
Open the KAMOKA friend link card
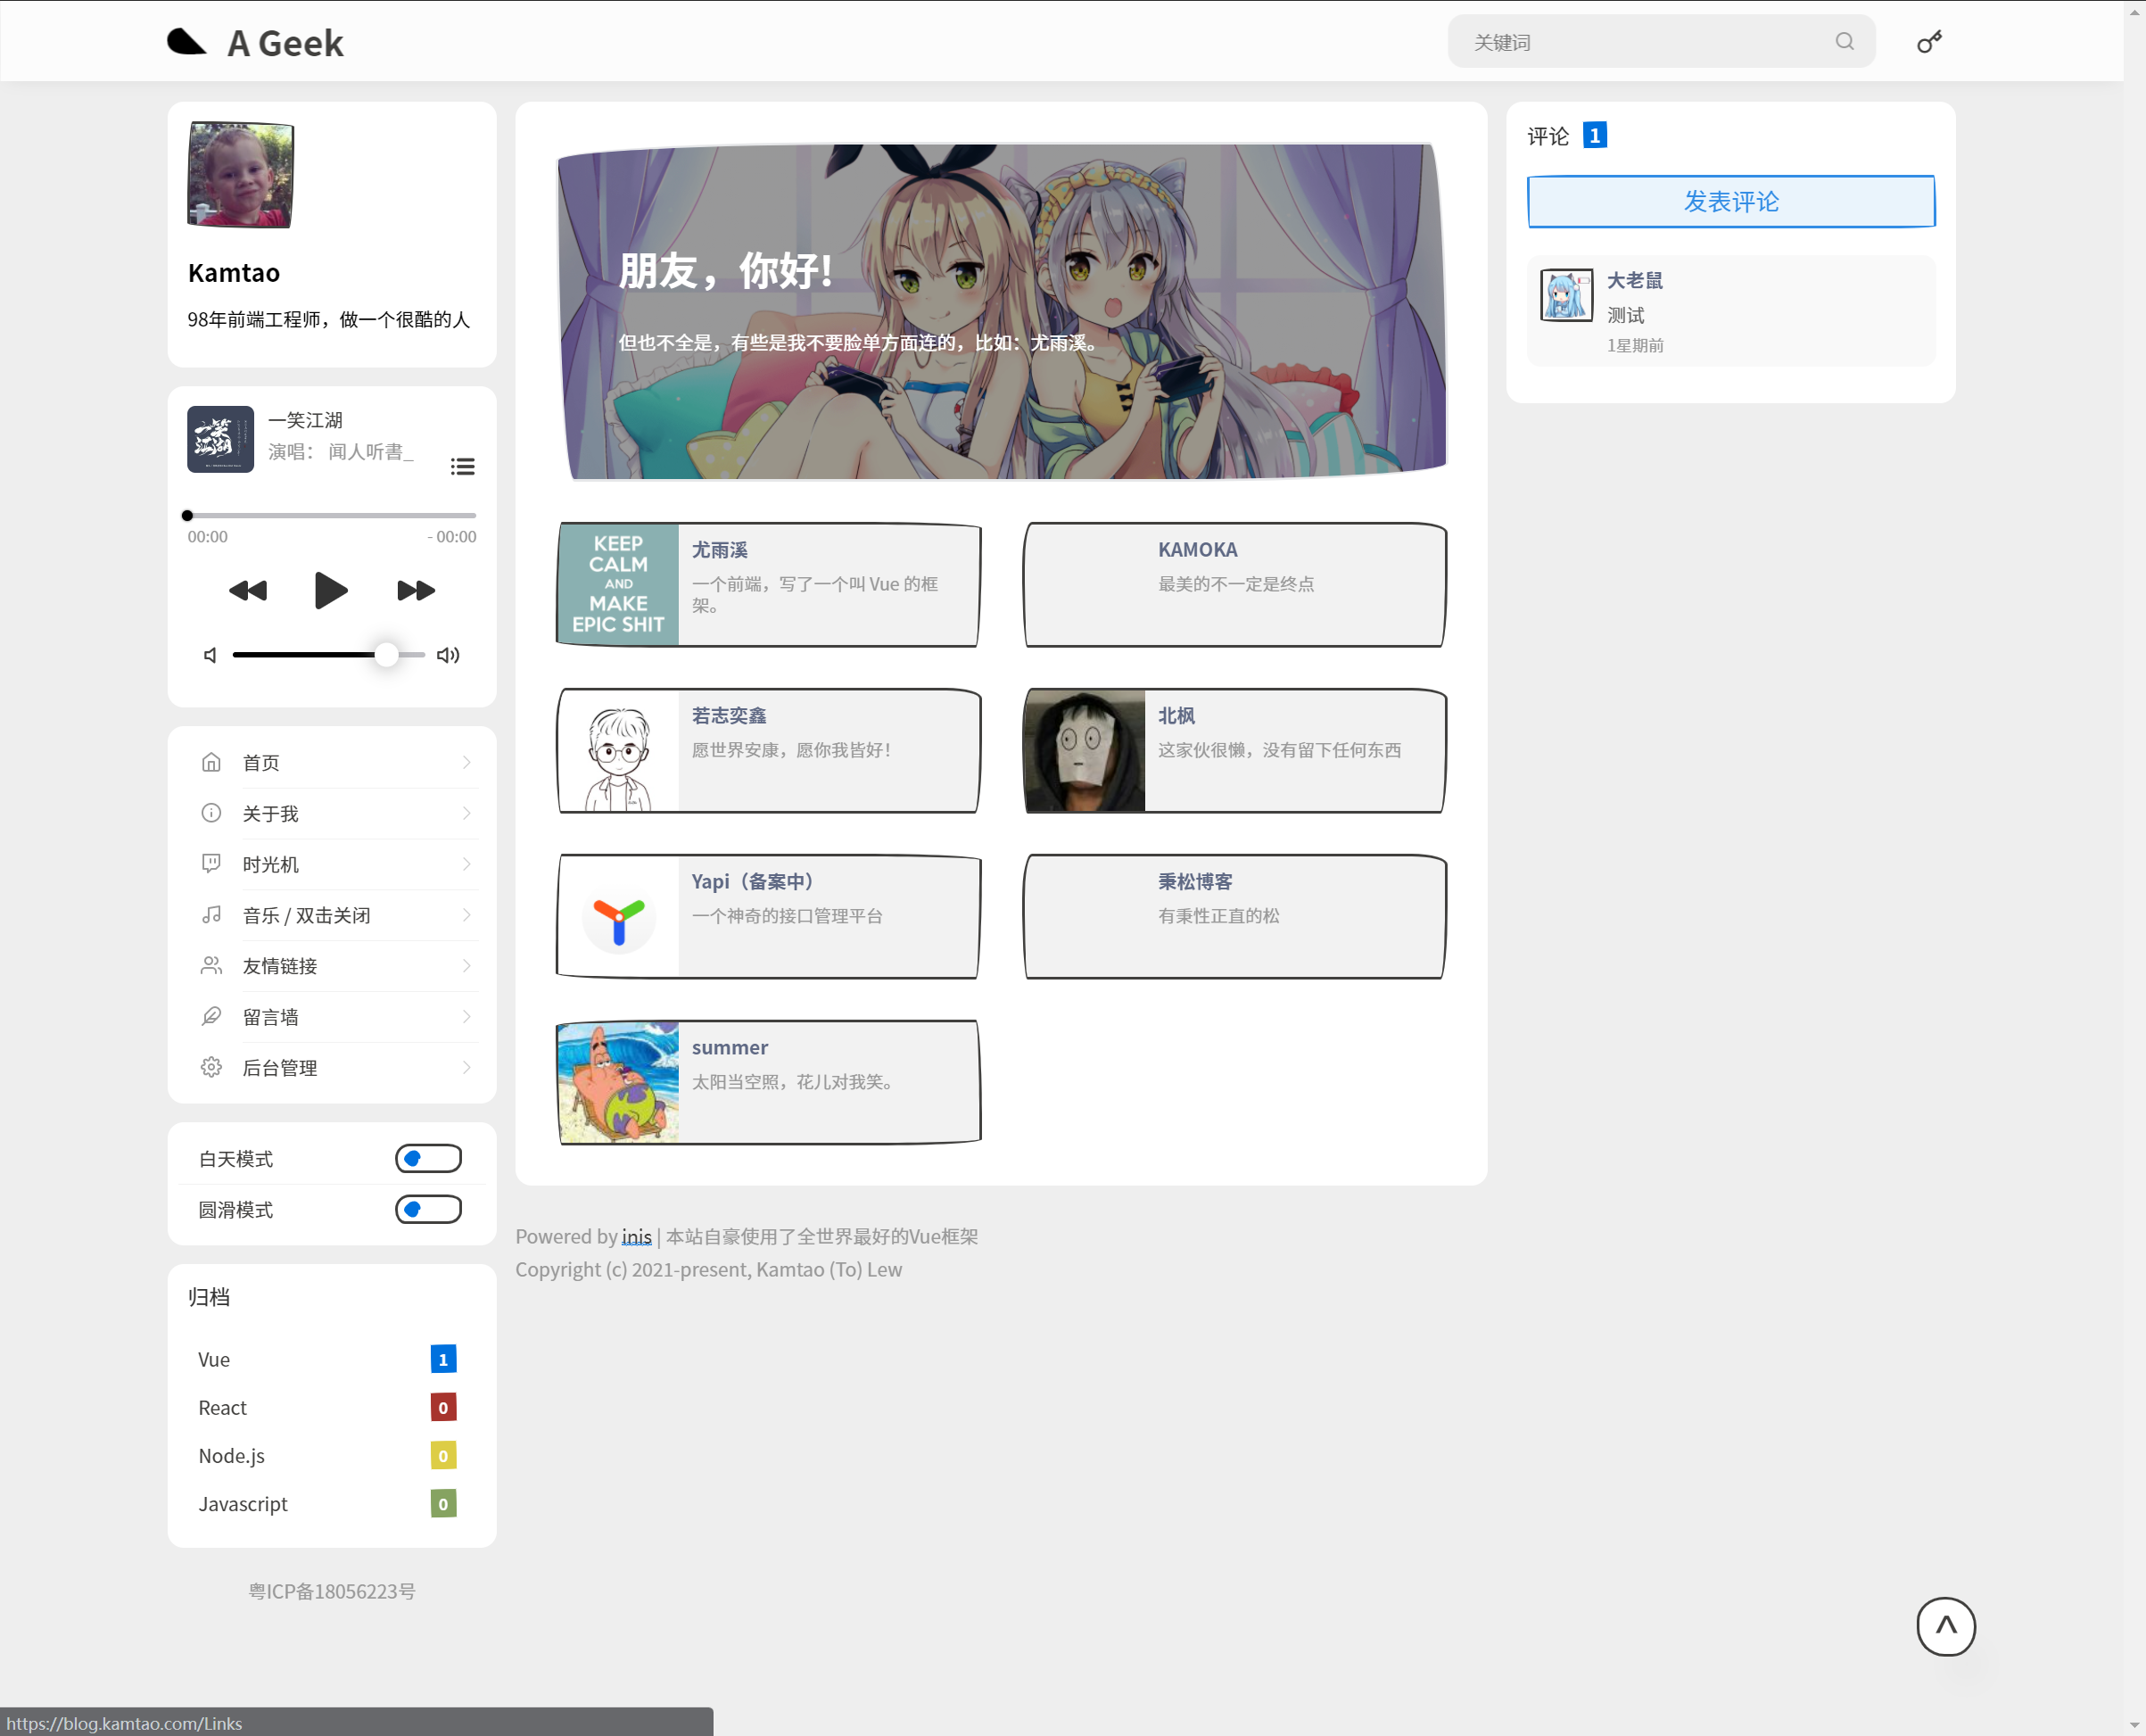click(x=1235, y=585)
